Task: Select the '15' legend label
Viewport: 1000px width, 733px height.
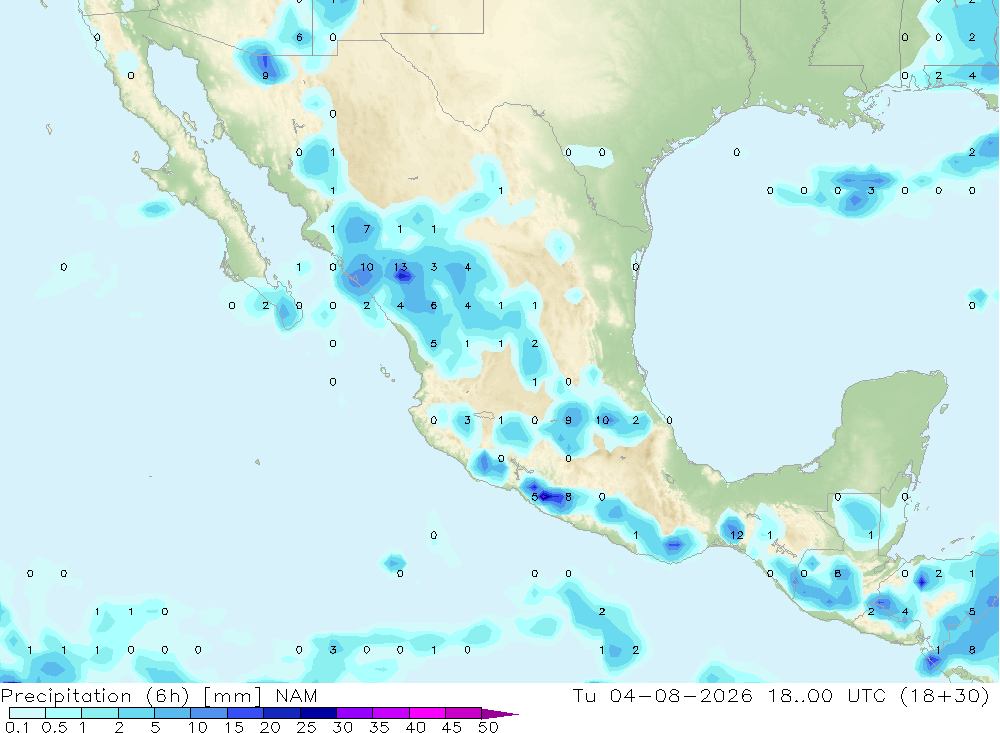Action: pyautogui.click(x=234, y=727)
